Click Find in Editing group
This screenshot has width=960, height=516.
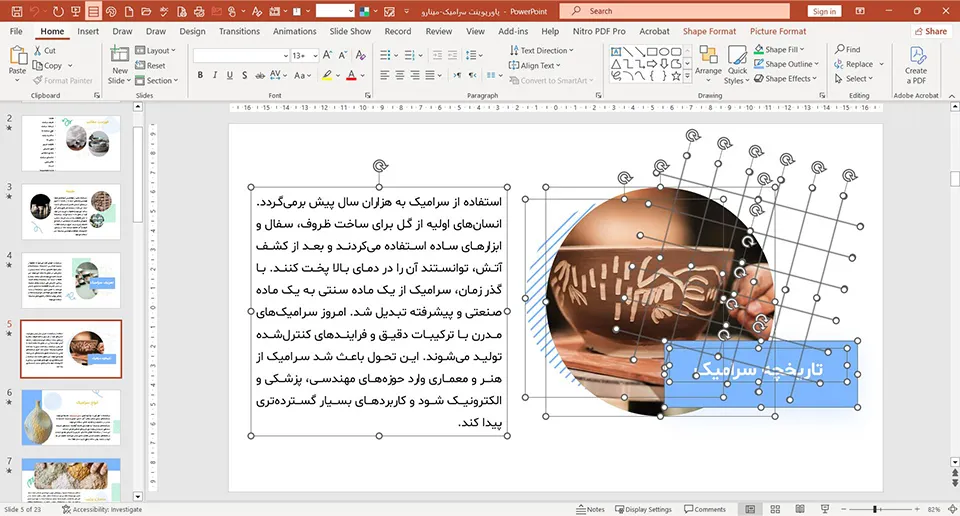coord(847,50)
